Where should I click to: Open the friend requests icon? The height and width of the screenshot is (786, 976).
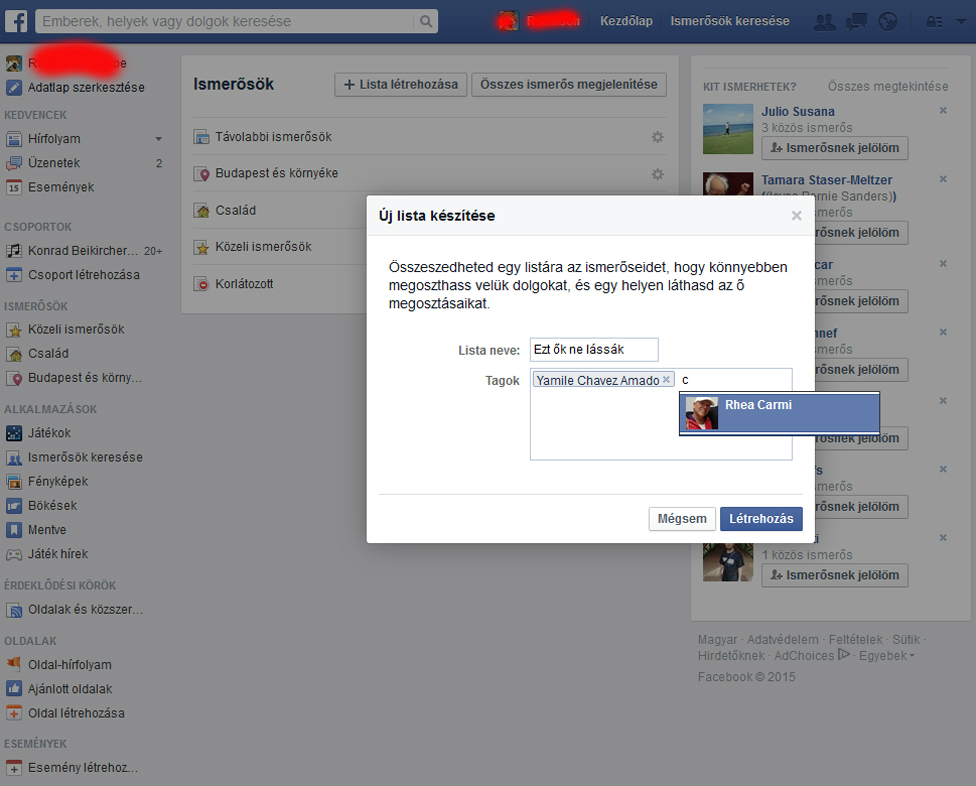coord(825,21)
